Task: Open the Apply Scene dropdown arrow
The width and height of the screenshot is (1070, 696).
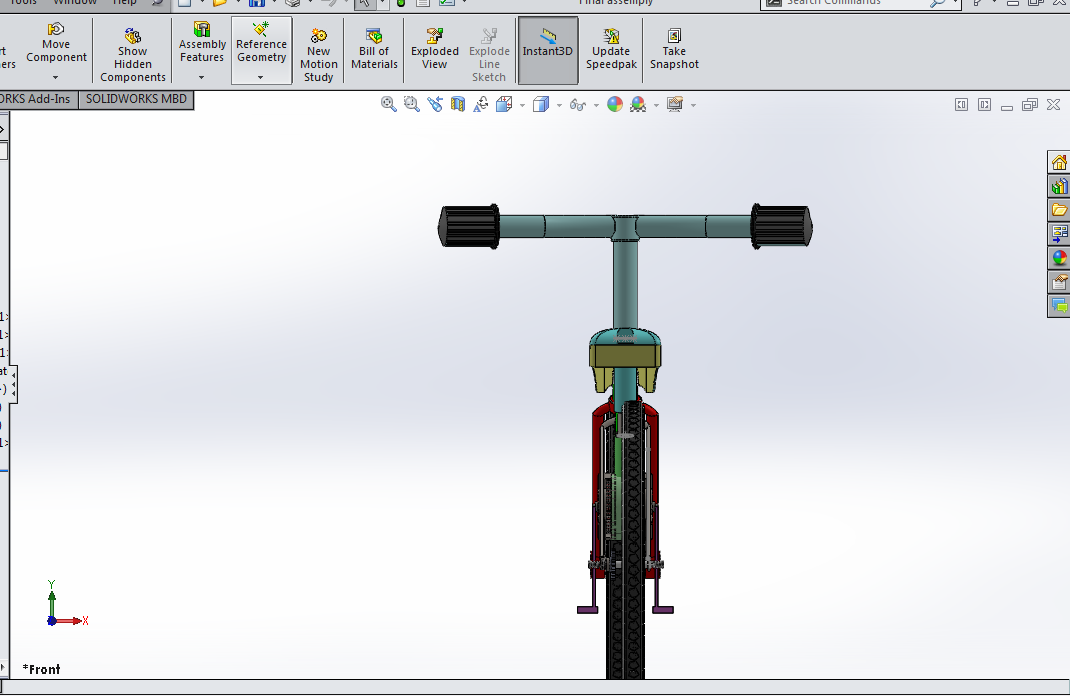Action: [x=656, y=105]
